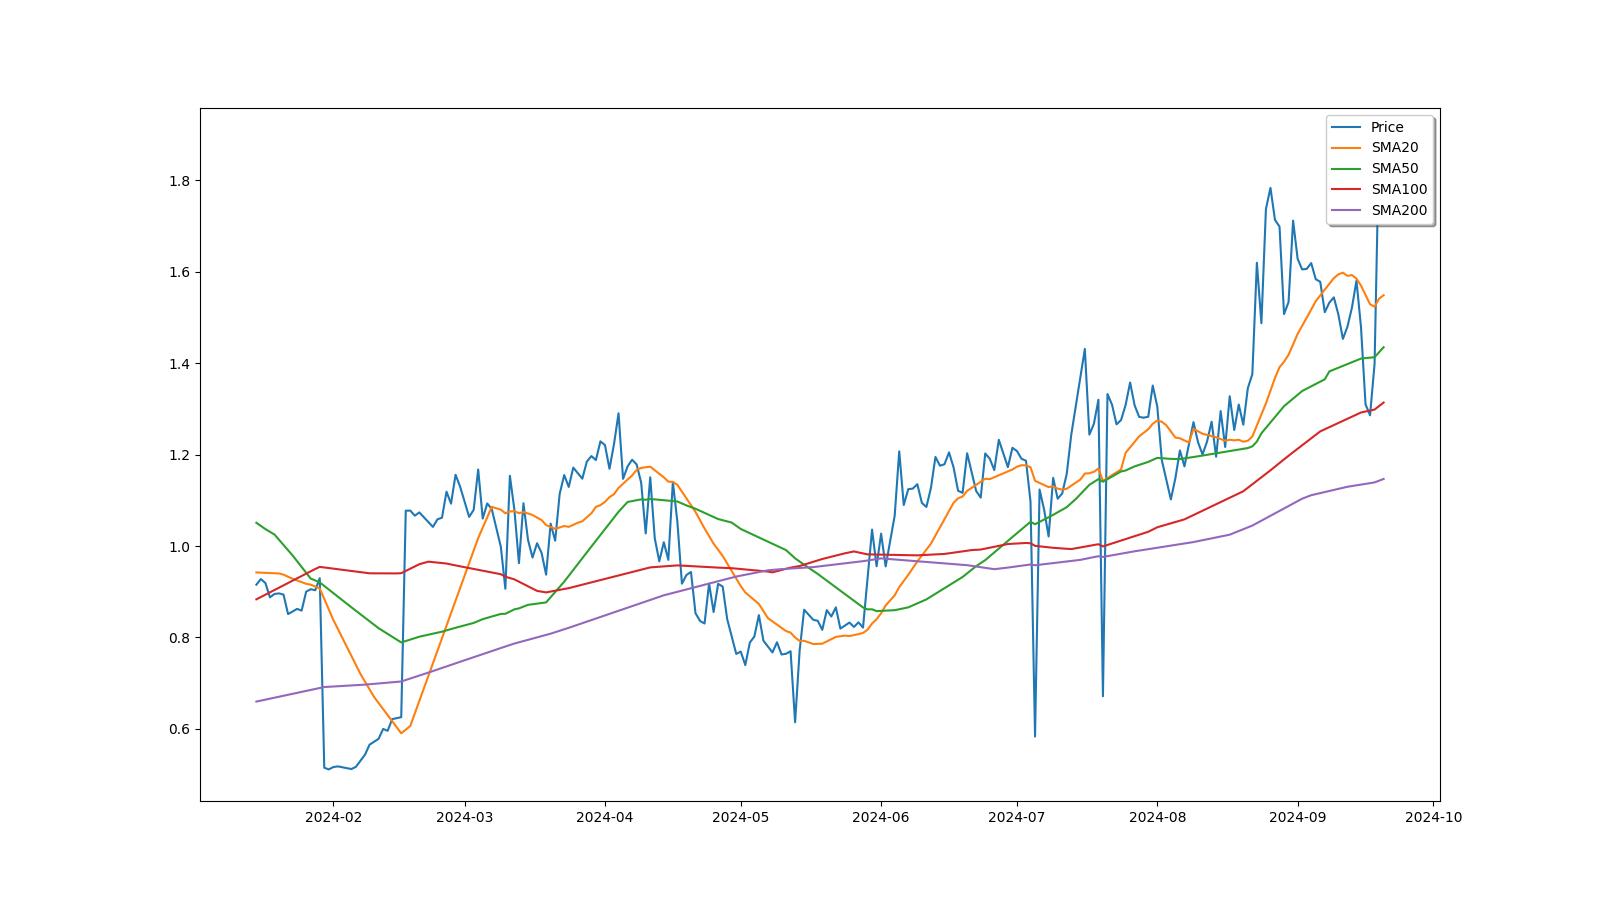
Task: Click the 2024-10 x-axis label
Action: coord(1433,817)
